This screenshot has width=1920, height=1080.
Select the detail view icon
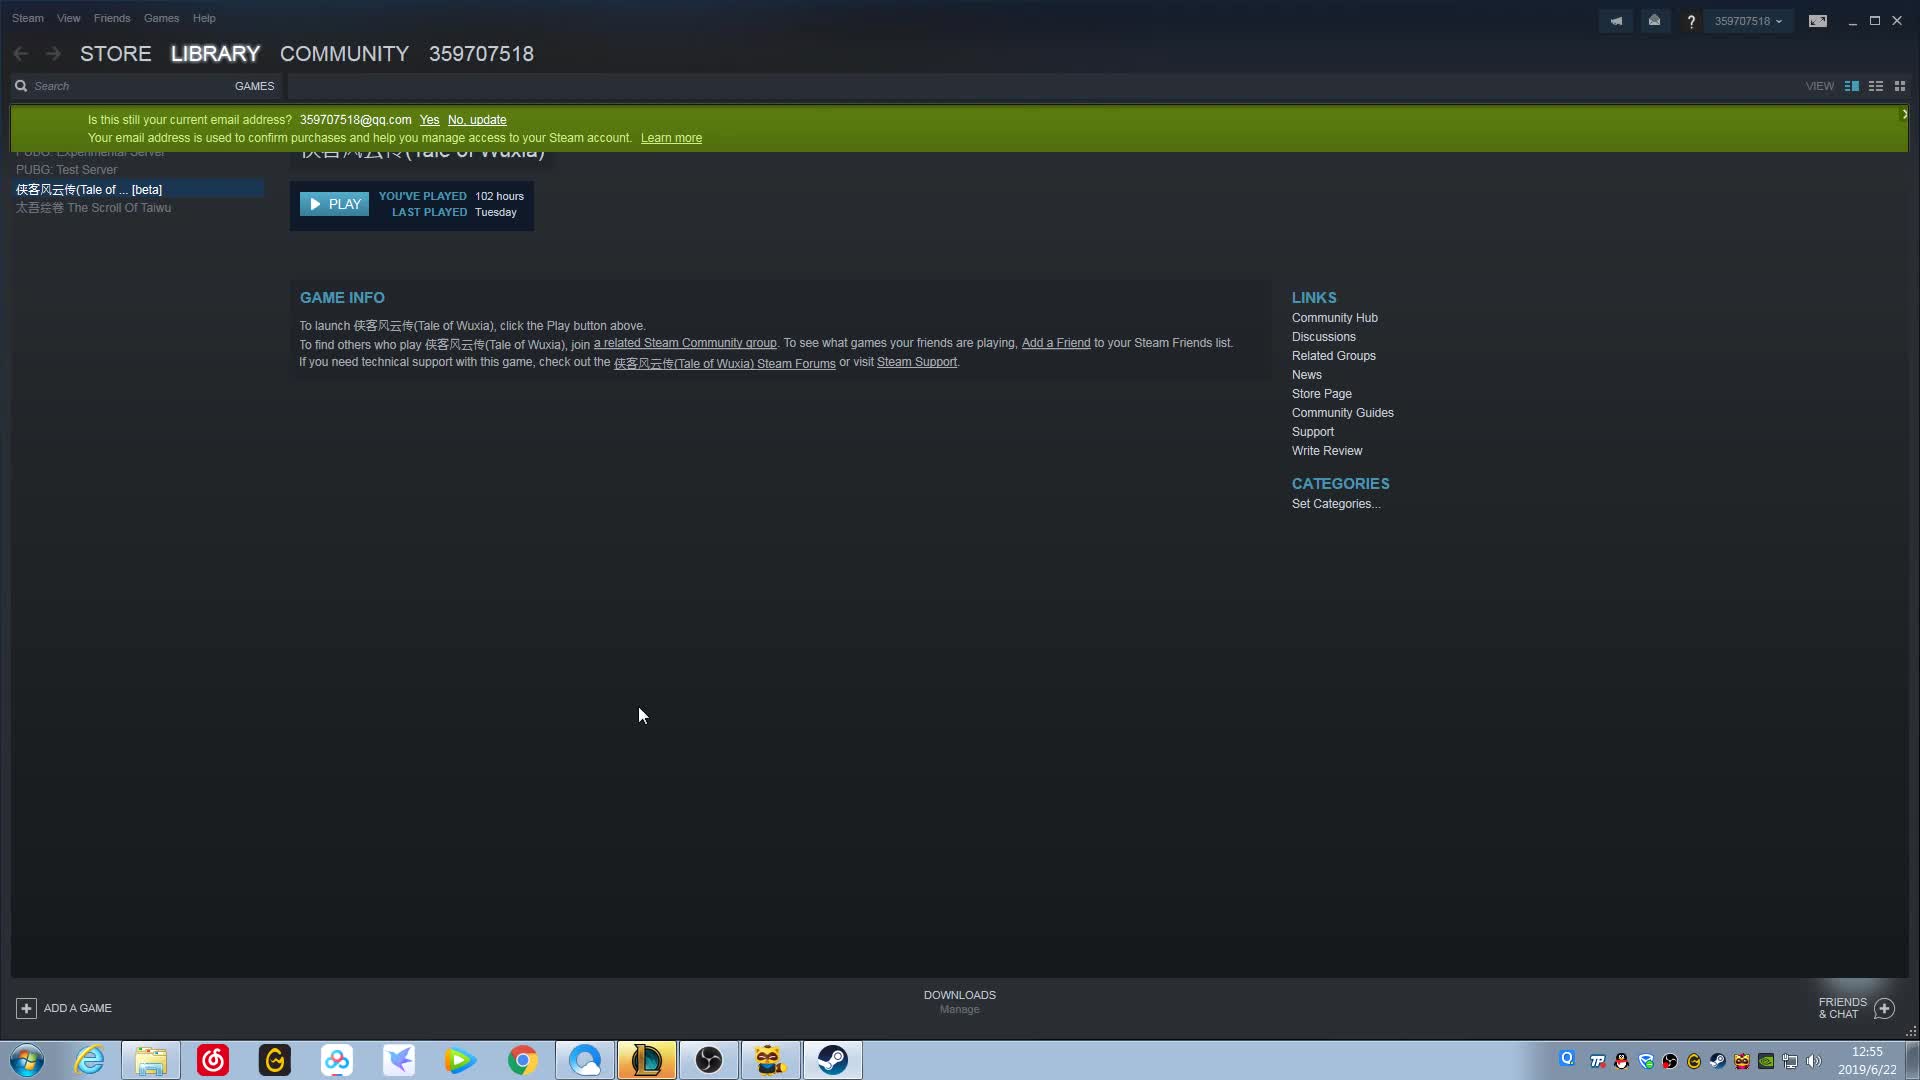pos(1852,86)
